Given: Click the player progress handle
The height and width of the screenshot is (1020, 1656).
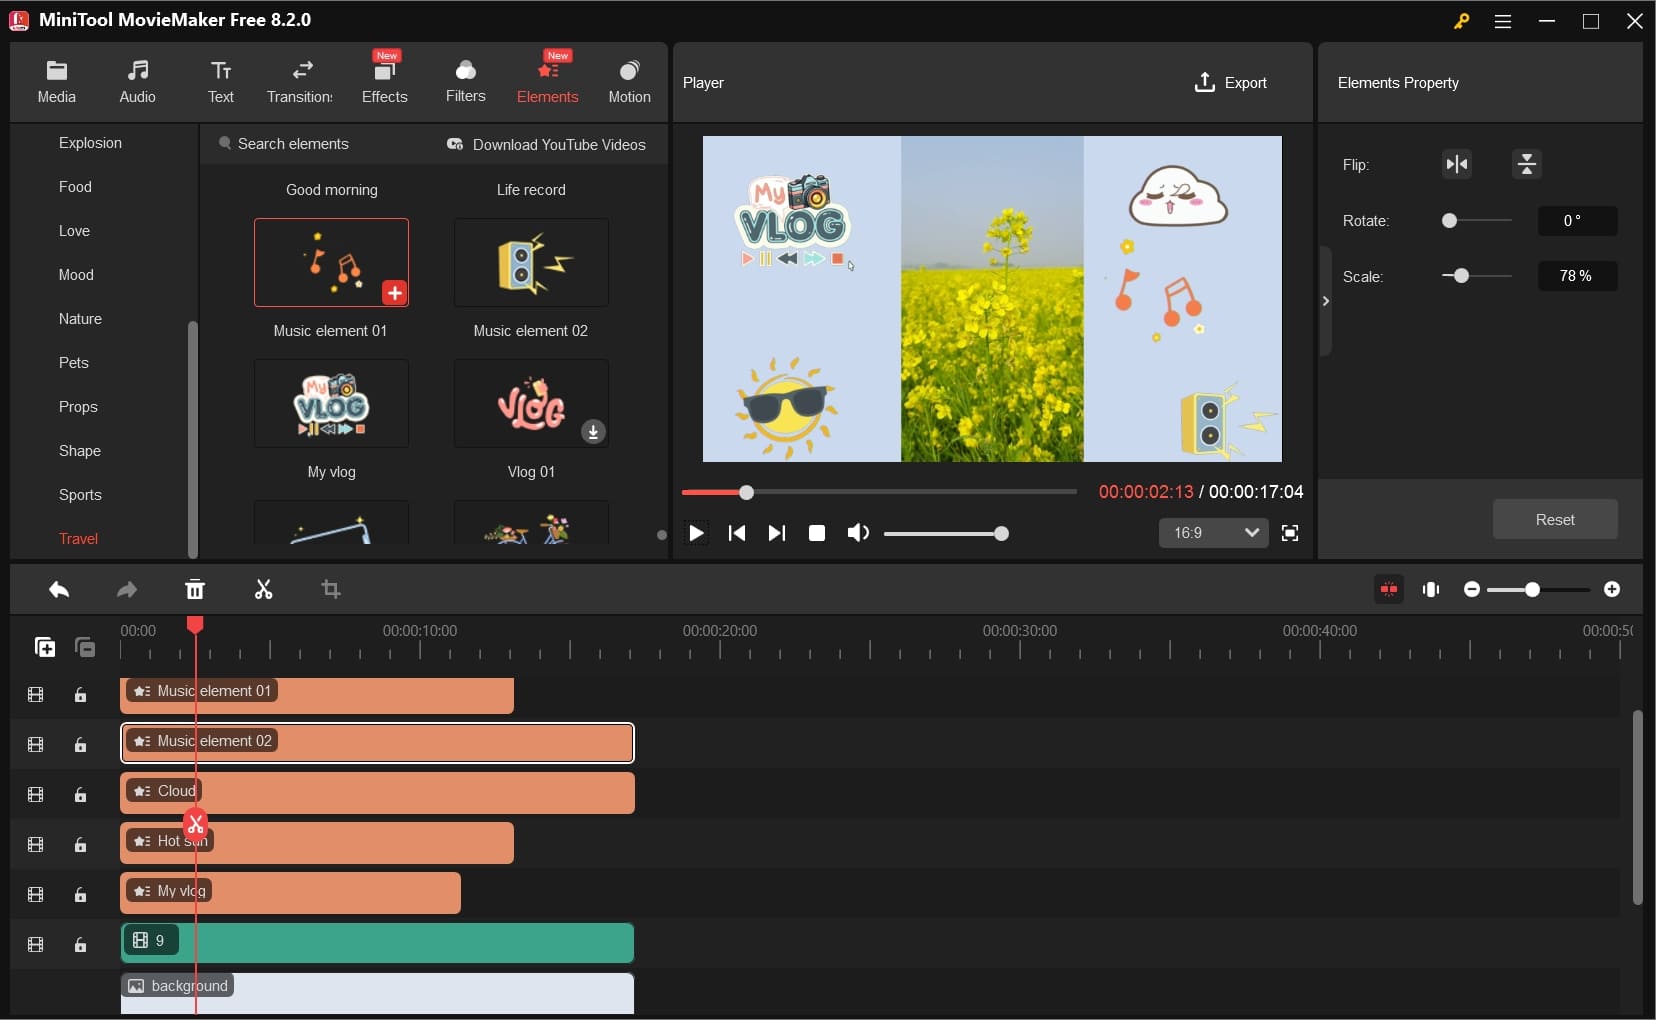Looking at the screenshot, I should 746,492.
